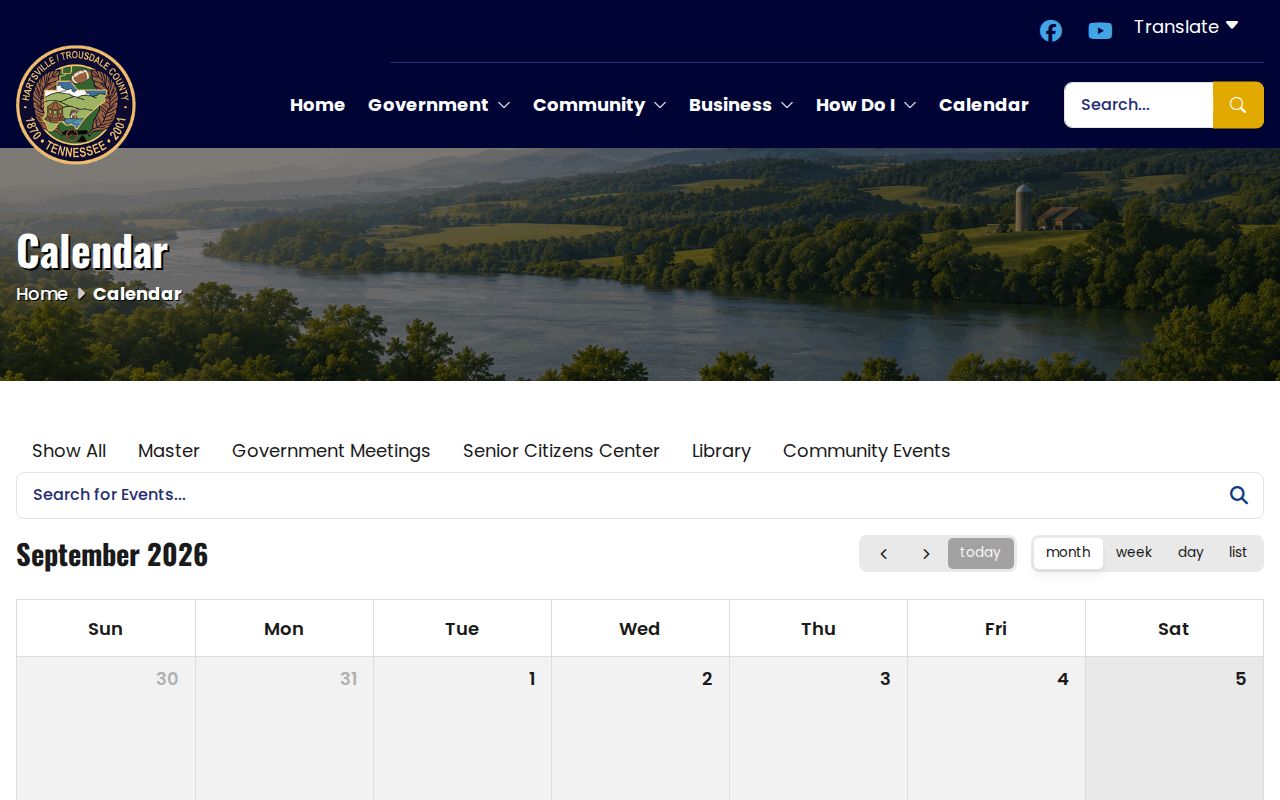
Task: Expand the How Do I menu
Action: click(x=866, y=105)
